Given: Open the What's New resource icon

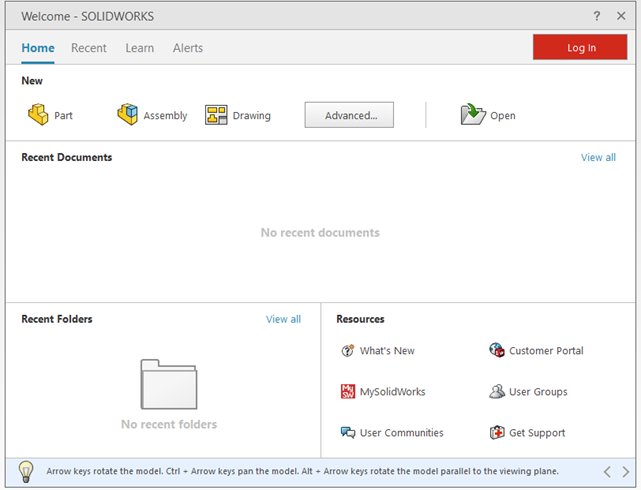Looking at the screenshot, I should point(347,350).
